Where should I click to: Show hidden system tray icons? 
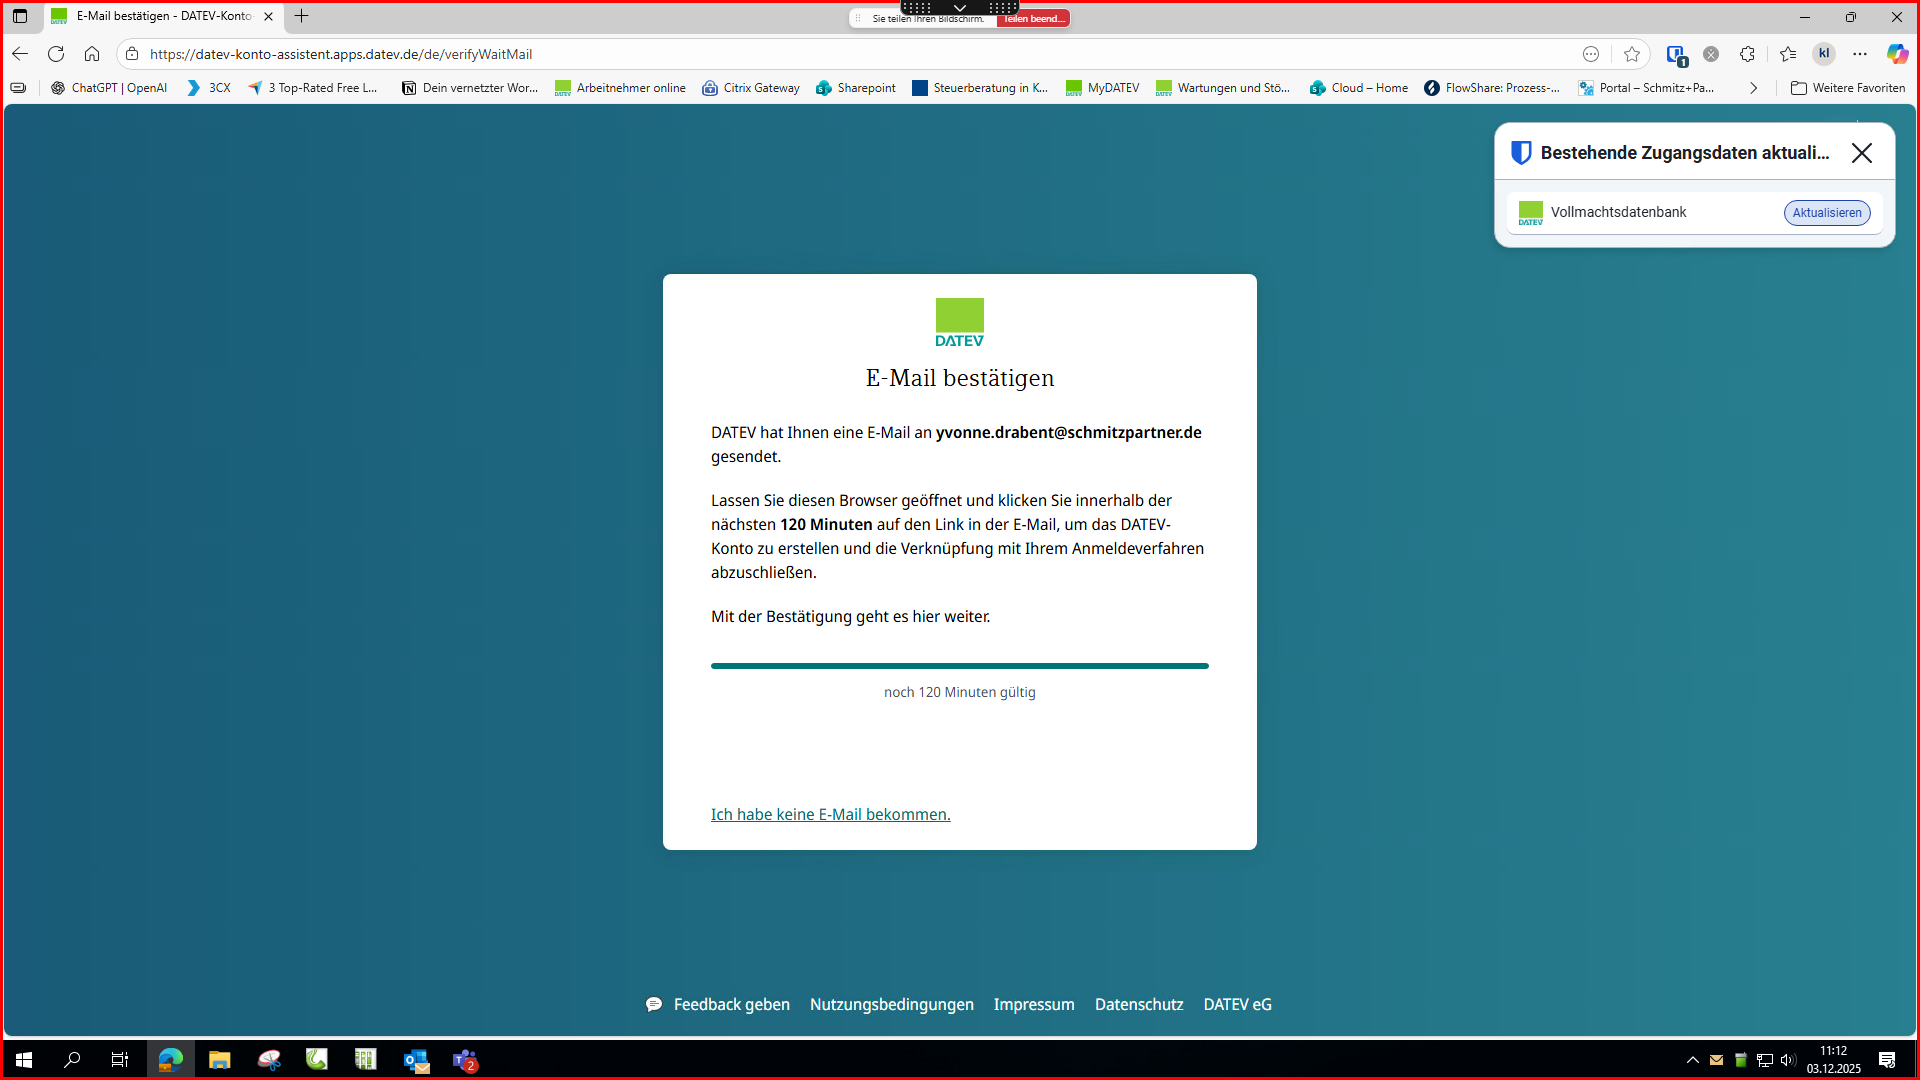click(1692, 1060)
